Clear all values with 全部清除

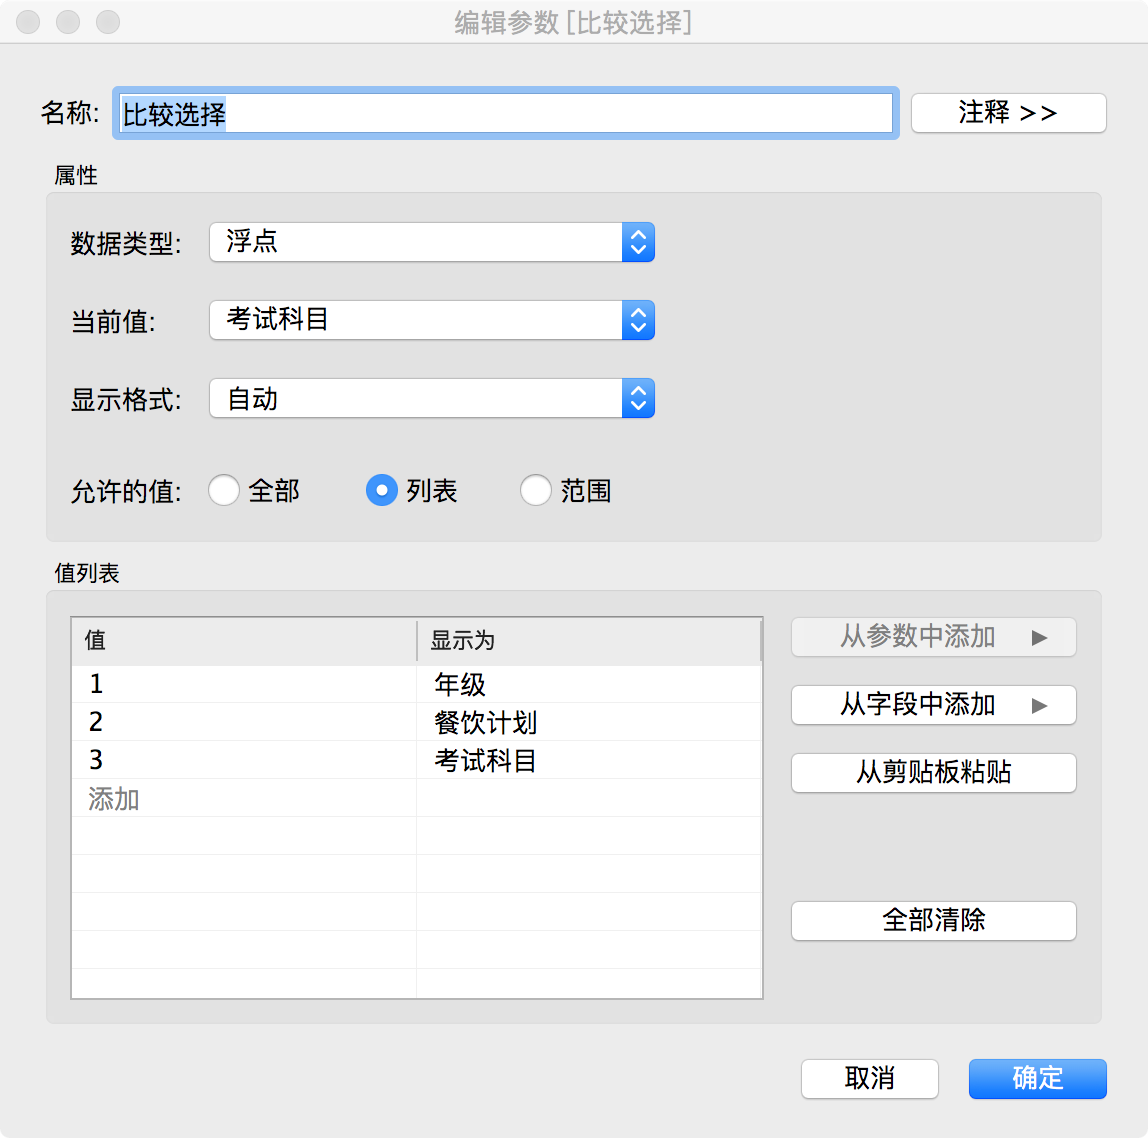932,920
